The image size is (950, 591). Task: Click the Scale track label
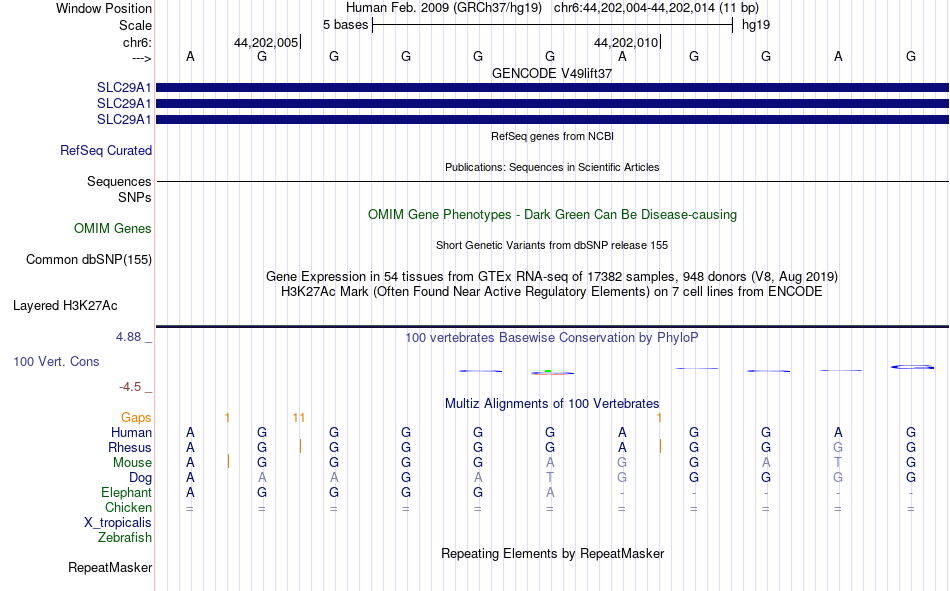(135, 25)
